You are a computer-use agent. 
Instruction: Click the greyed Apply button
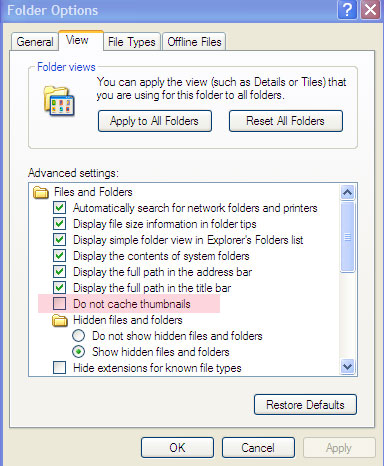click(339, 448)
